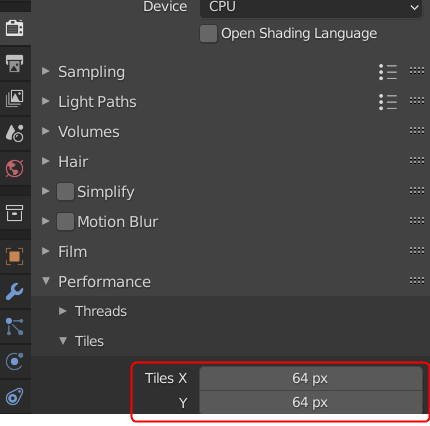Open the Device CPU dropdown
Screen dimensions: 430x426
[x=311, y=7]
